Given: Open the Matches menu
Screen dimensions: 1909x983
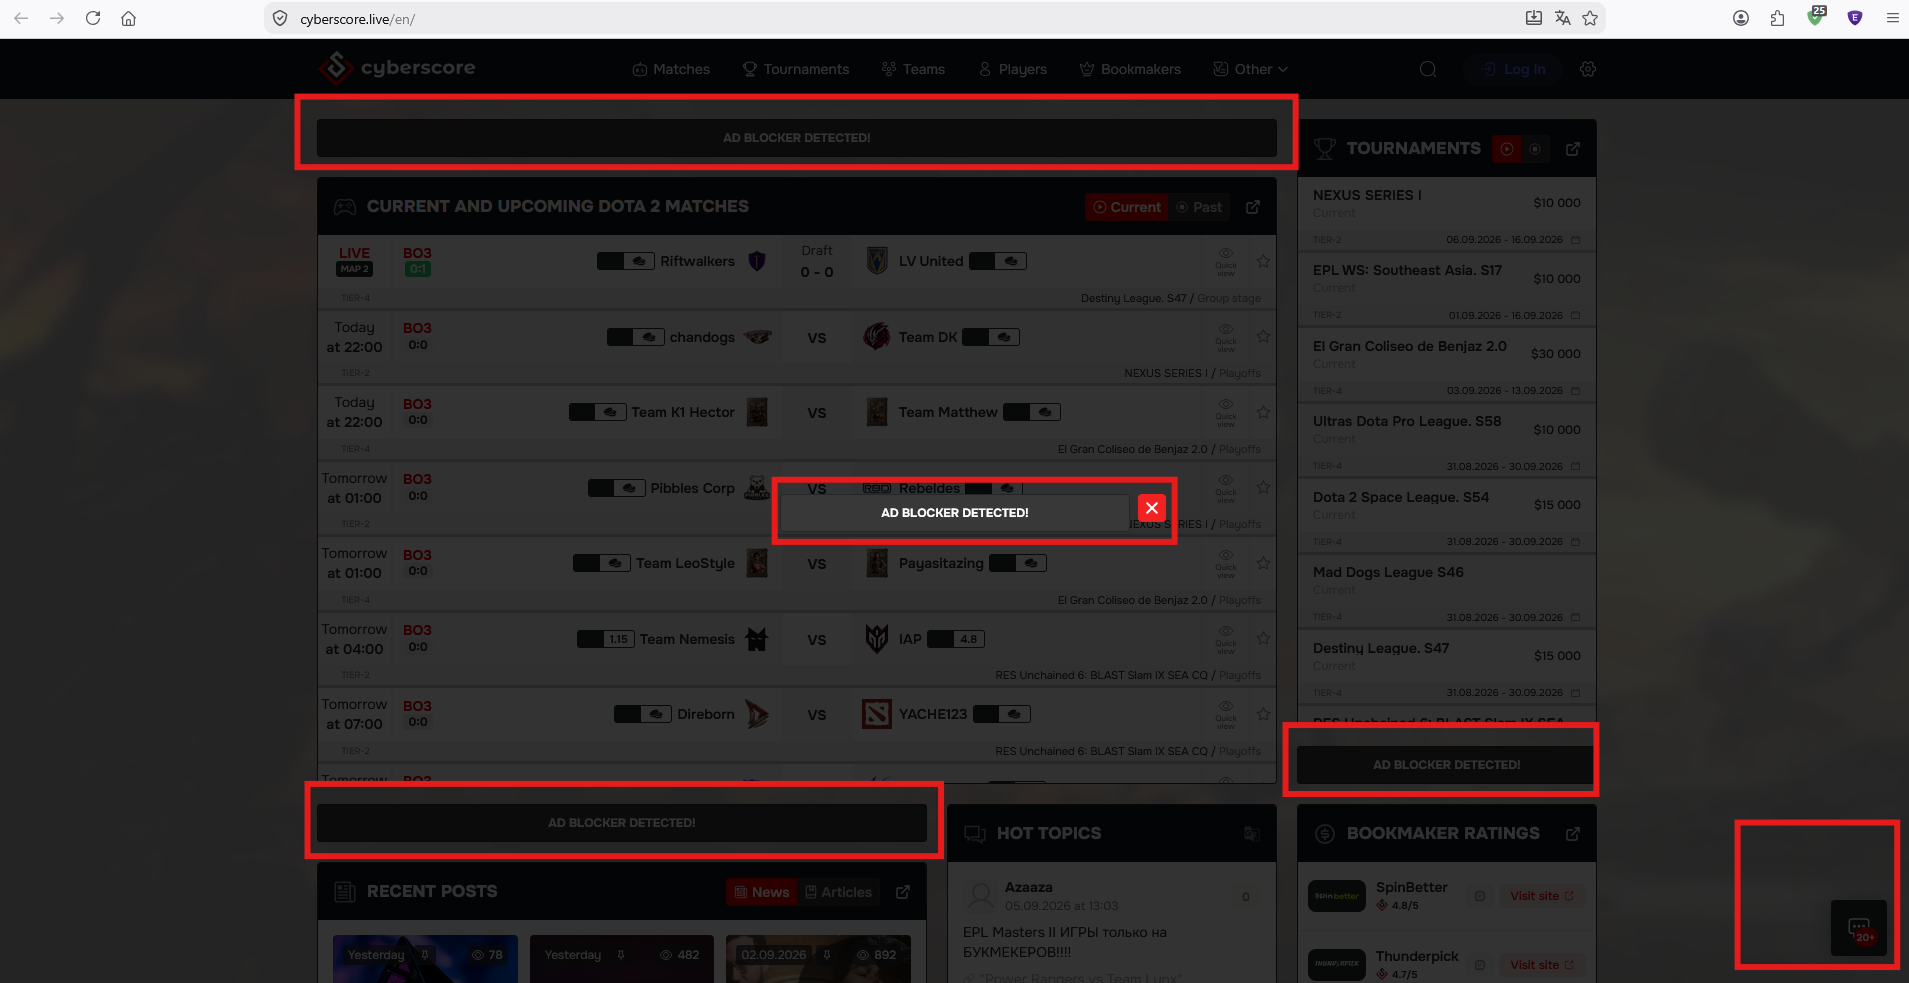Looking at the screenshot, I should 671,69.
